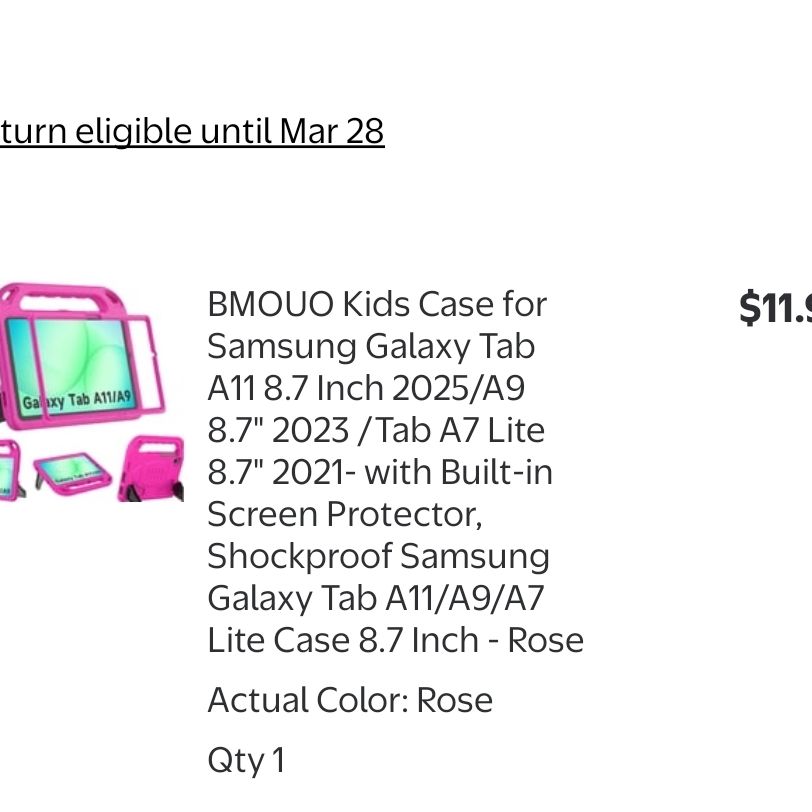Click the back view of the pink case
812x812 pixels.
(151, 469)
